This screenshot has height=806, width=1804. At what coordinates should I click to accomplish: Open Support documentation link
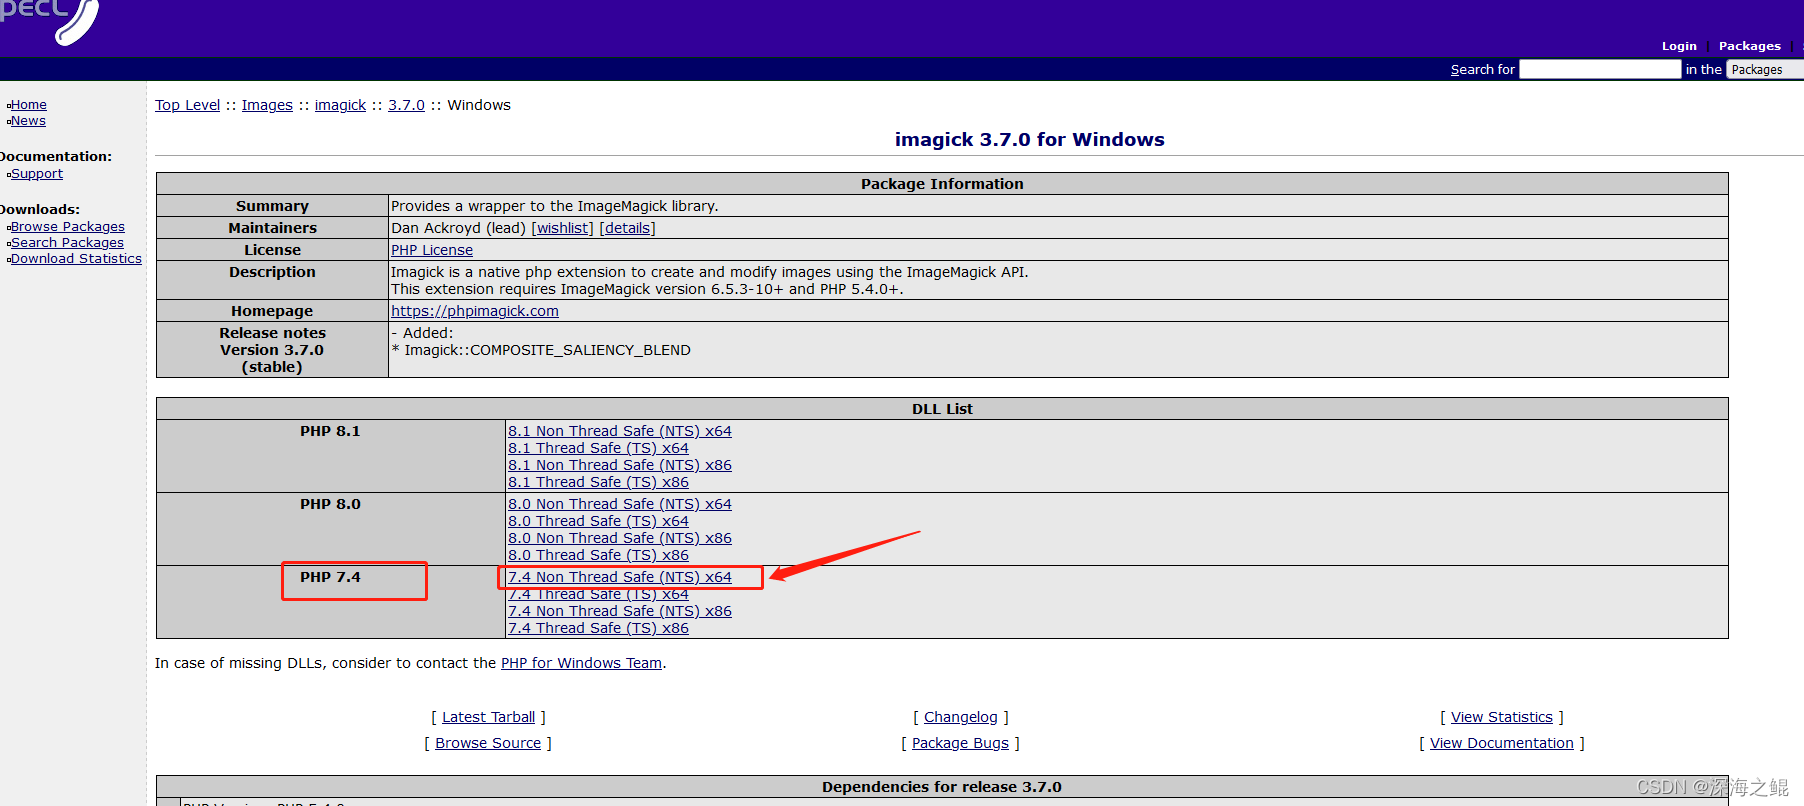(37, 174)
